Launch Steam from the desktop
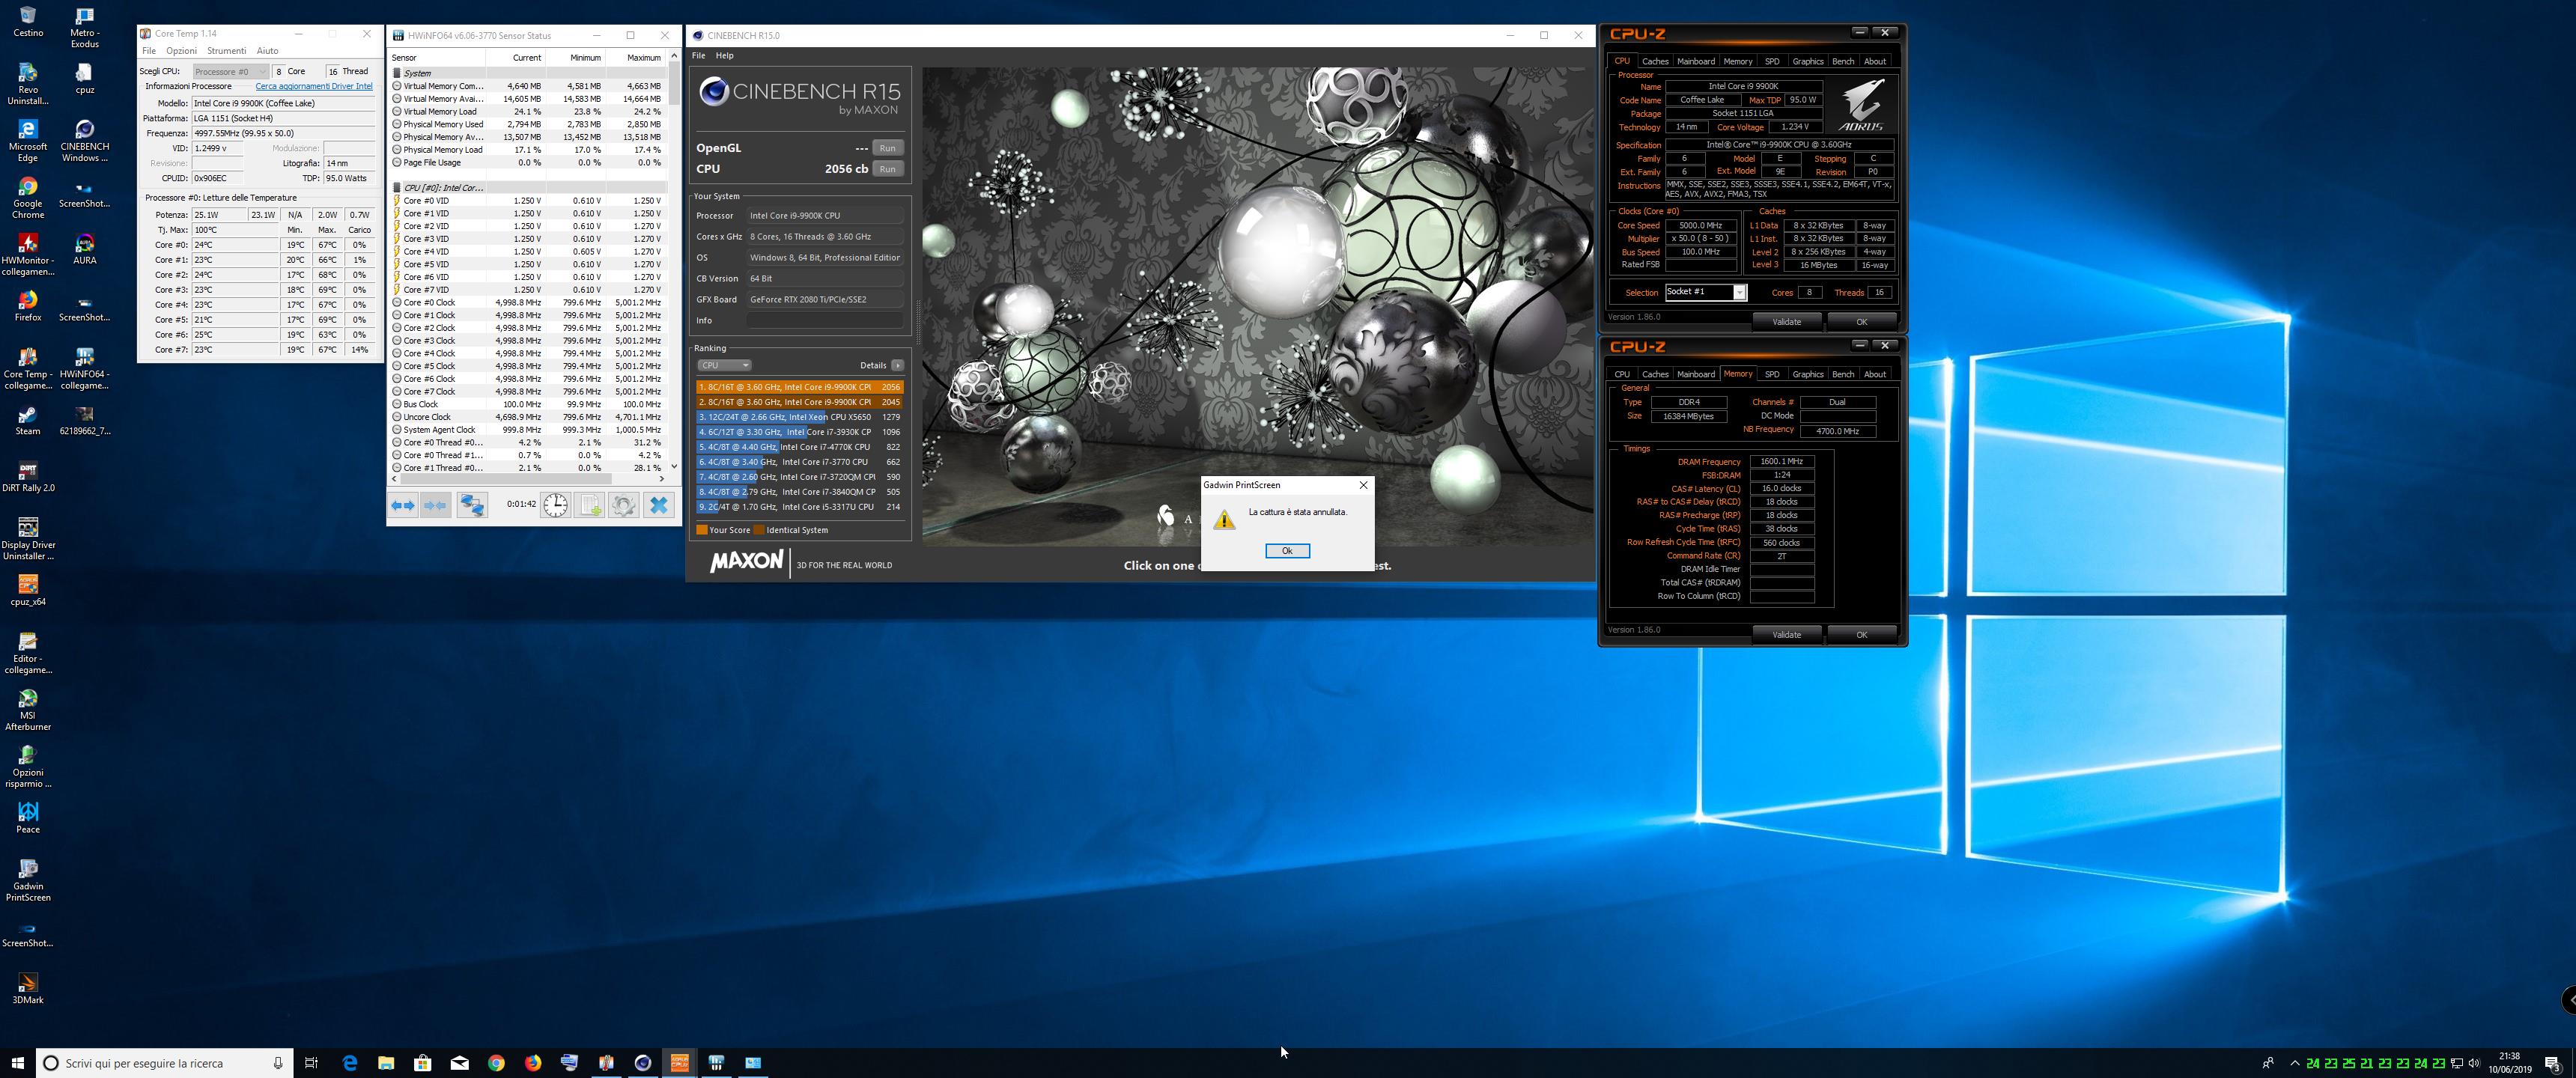This screenshot has height=1078, width=2576. 28,421
